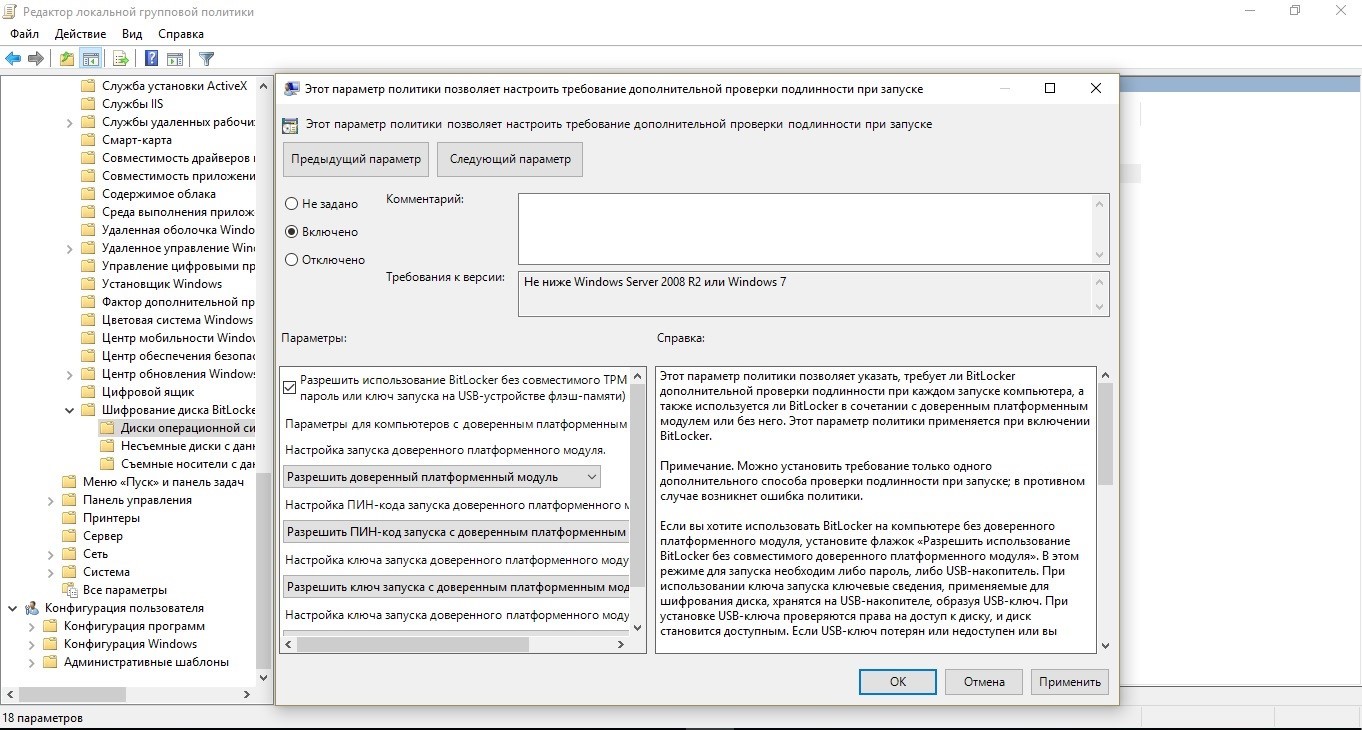This screenshot has height=730, width=1362.
Task: Click the Все параметры settings icon
Action: [x=69, y=590]
